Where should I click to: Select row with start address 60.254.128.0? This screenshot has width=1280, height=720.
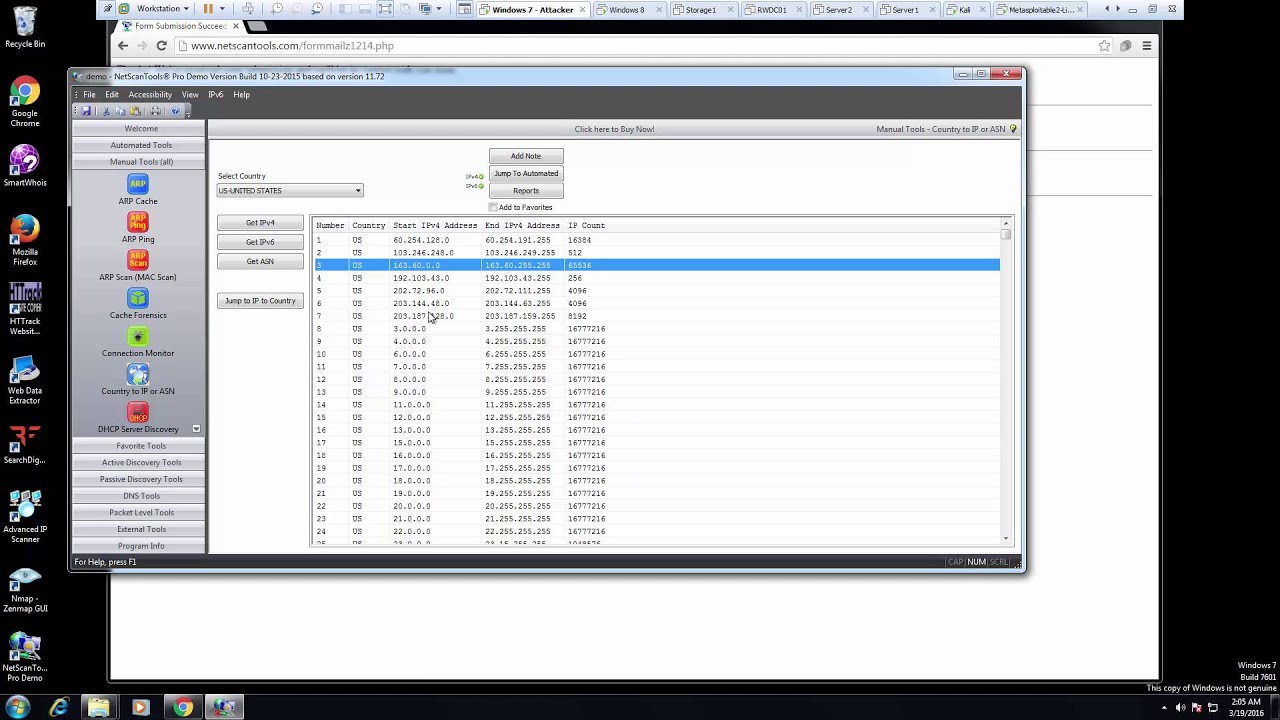[x=657, y=240]
